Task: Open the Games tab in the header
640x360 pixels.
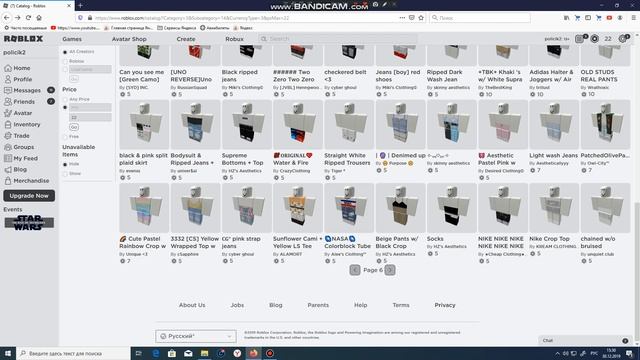Action: coord(72,39)
